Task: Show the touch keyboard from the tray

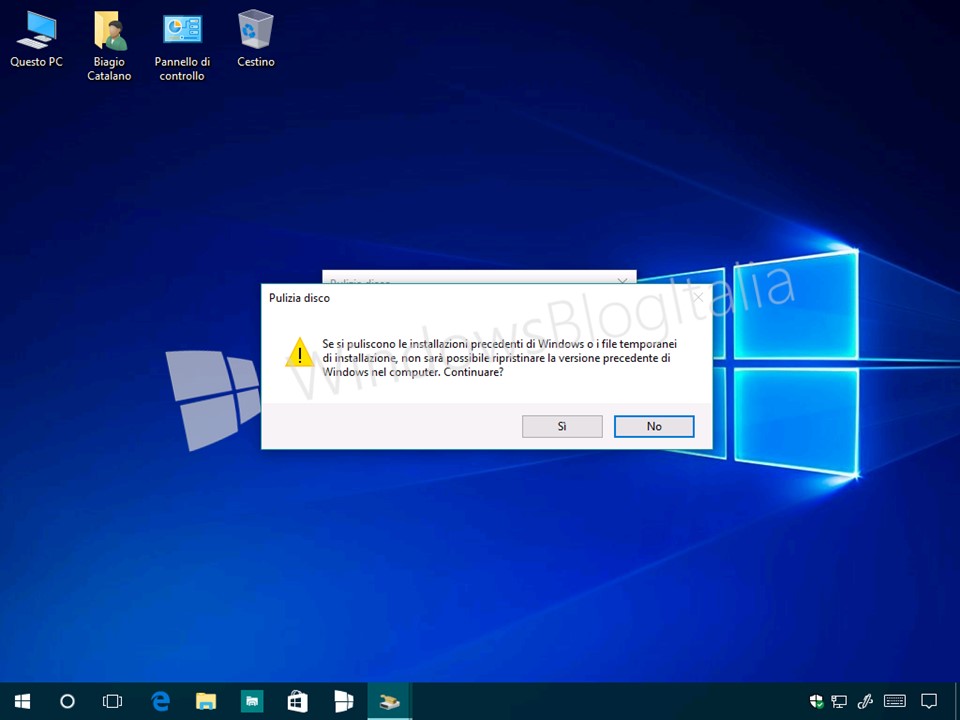Action: point(895,702)
